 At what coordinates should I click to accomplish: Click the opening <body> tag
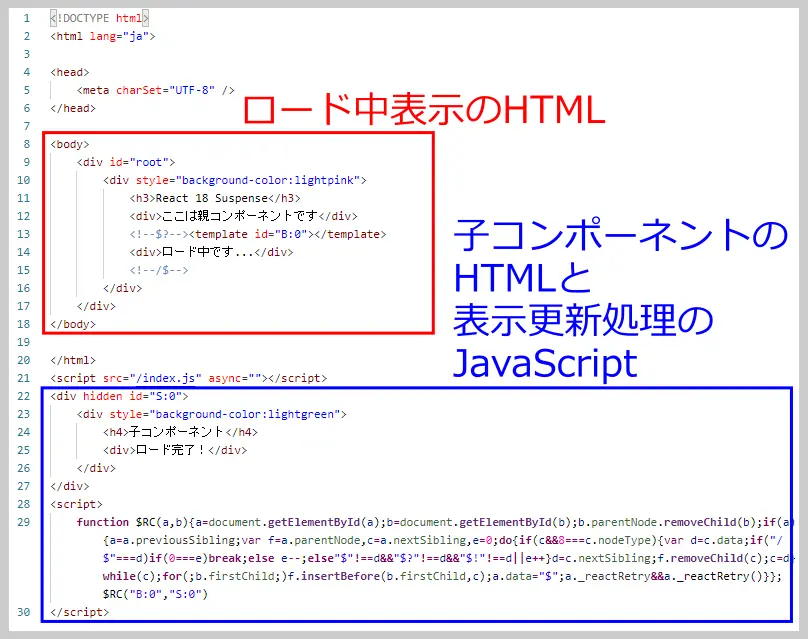(70, 145)
